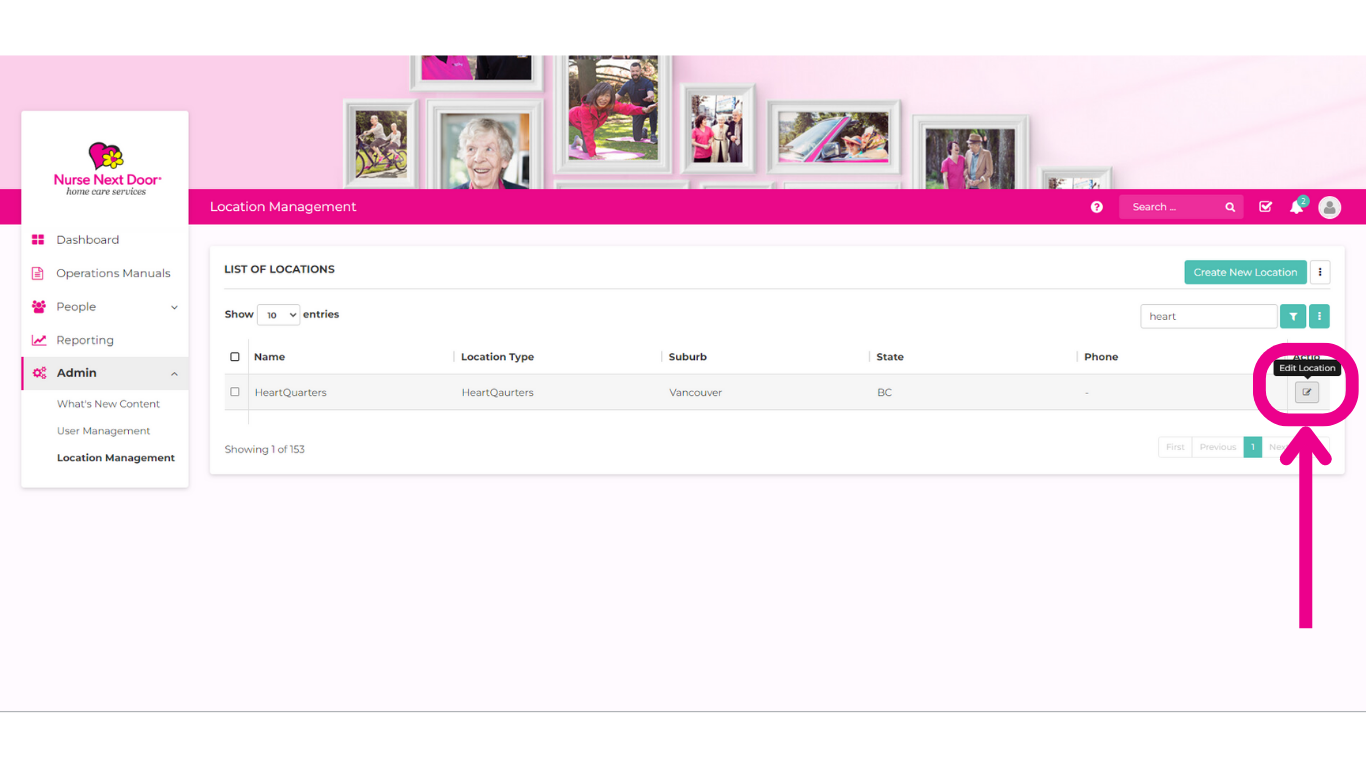This screenshot has width=1366, height=768.
Task: Click the Location Management page title
Action: click(283, 207)
